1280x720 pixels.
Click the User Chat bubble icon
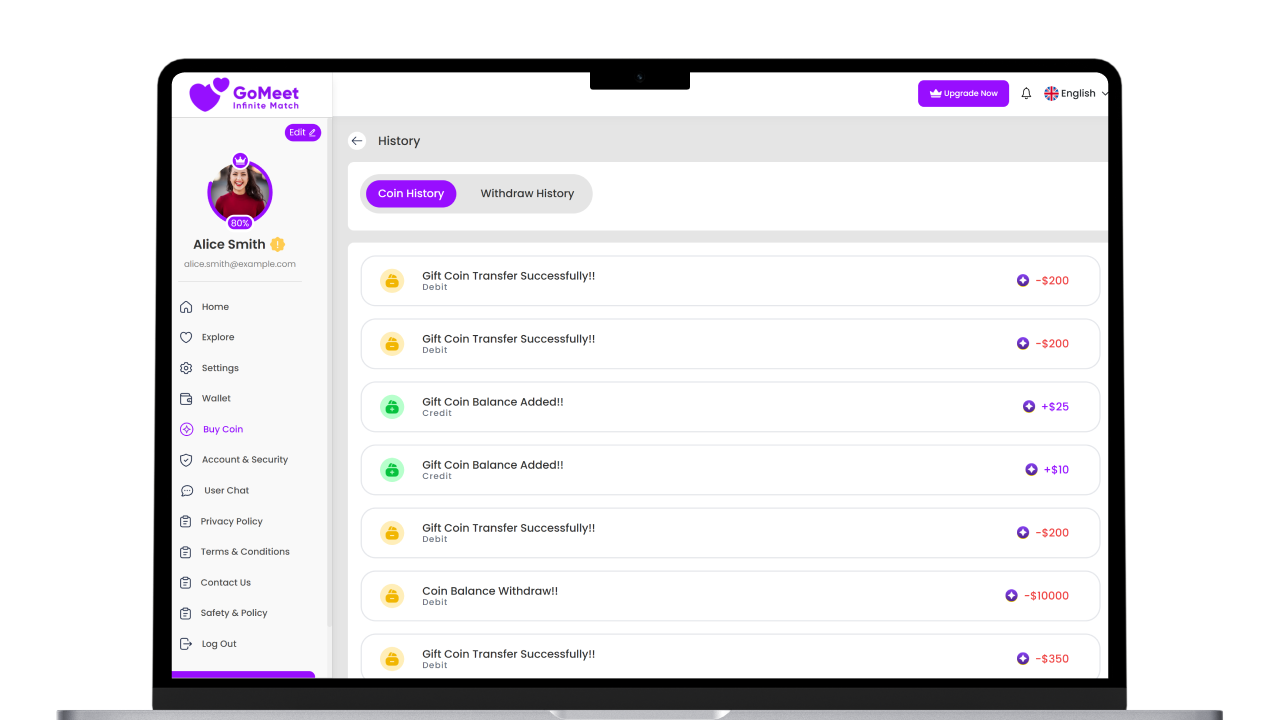pos(187,491)
